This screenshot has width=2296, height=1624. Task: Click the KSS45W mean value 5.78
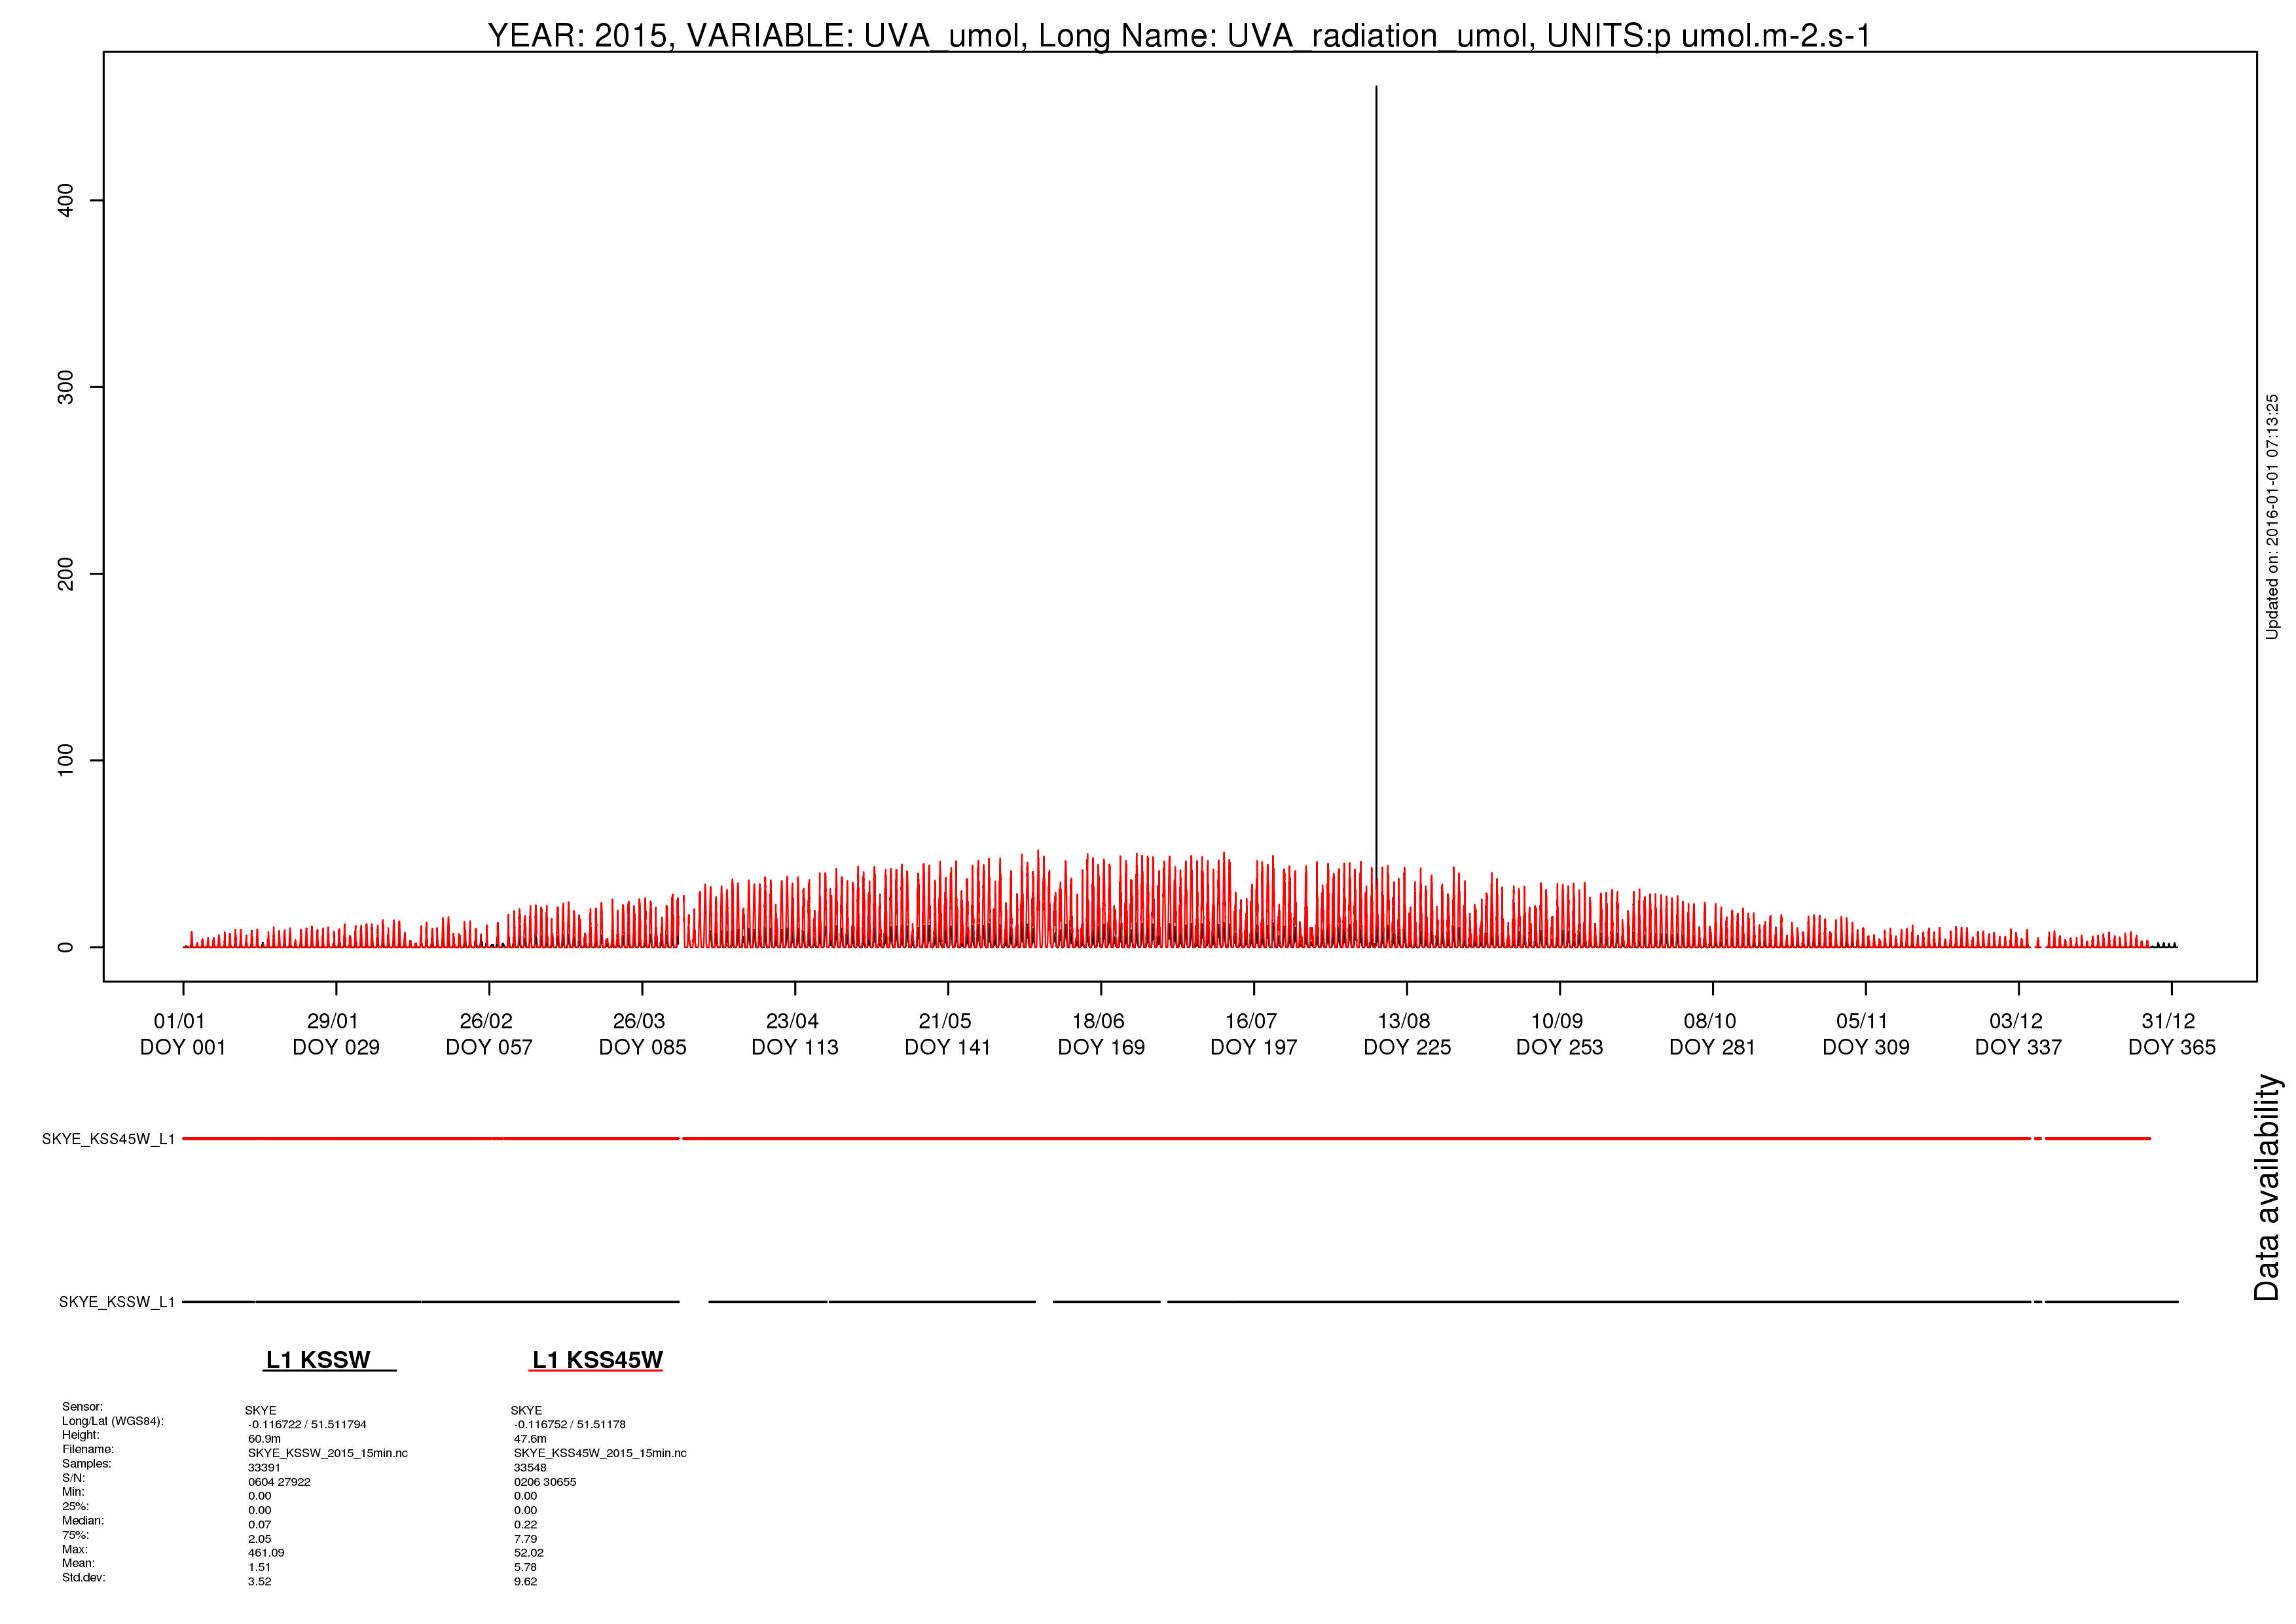point(525,1567)
